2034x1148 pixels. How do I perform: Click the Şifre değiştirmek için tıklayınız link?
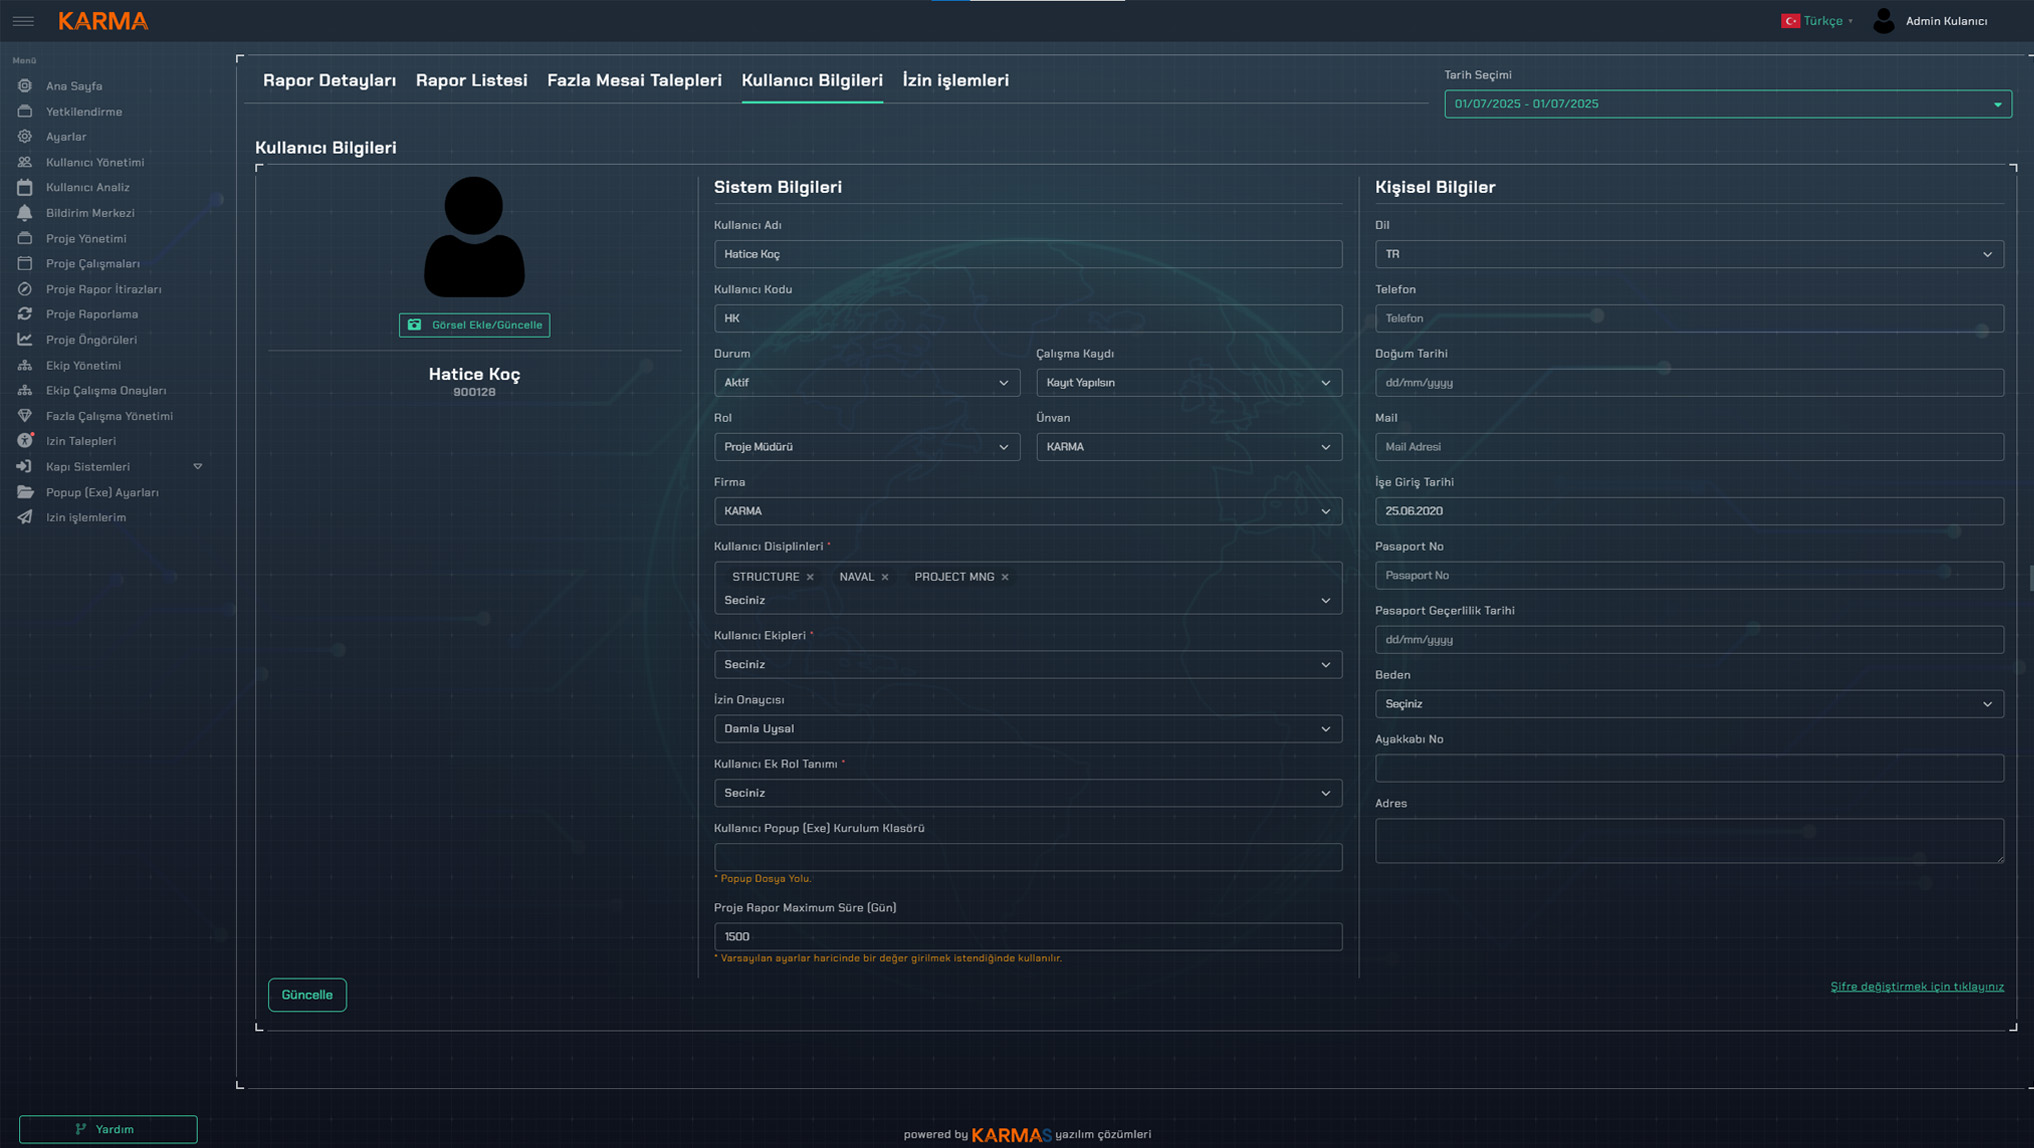[x=1916, y=986]
